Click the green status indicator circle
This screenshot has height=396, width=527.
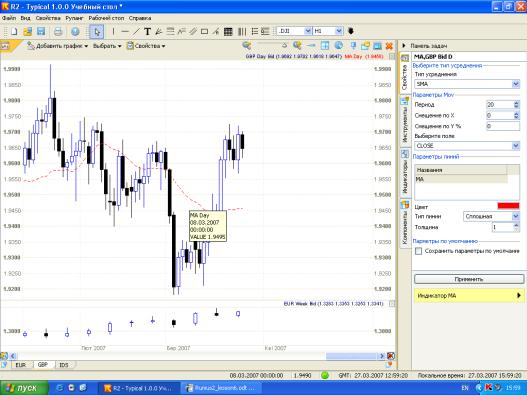[325, 375]
